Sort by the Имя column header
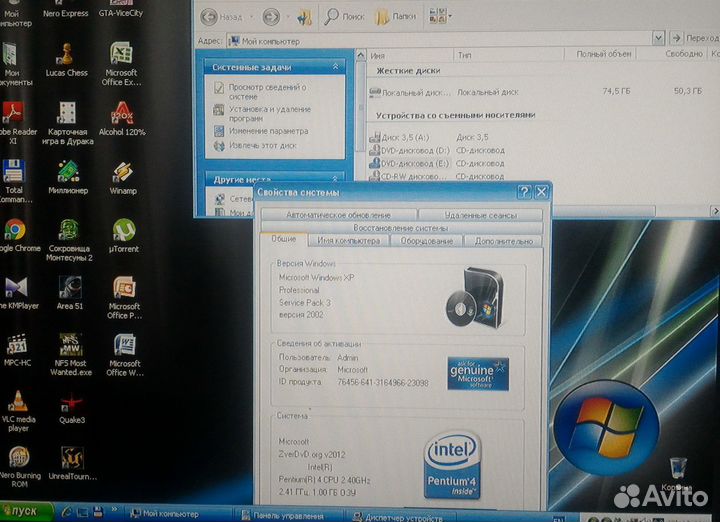This screenshot has height=522, width=720. tap(410, 55)
